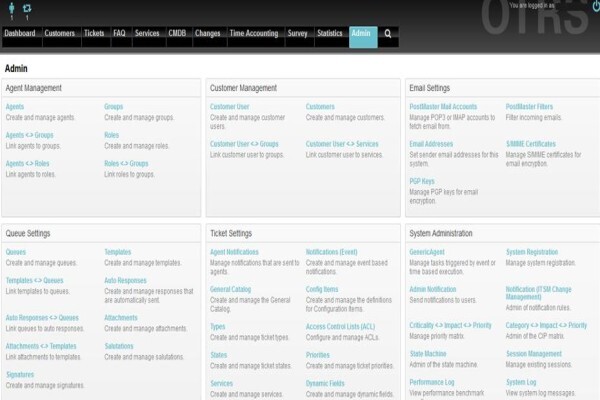The height and width of the screenshot is (400, 600).
Task: Open Agents <-> Roles link
Action: coord(28,163)
